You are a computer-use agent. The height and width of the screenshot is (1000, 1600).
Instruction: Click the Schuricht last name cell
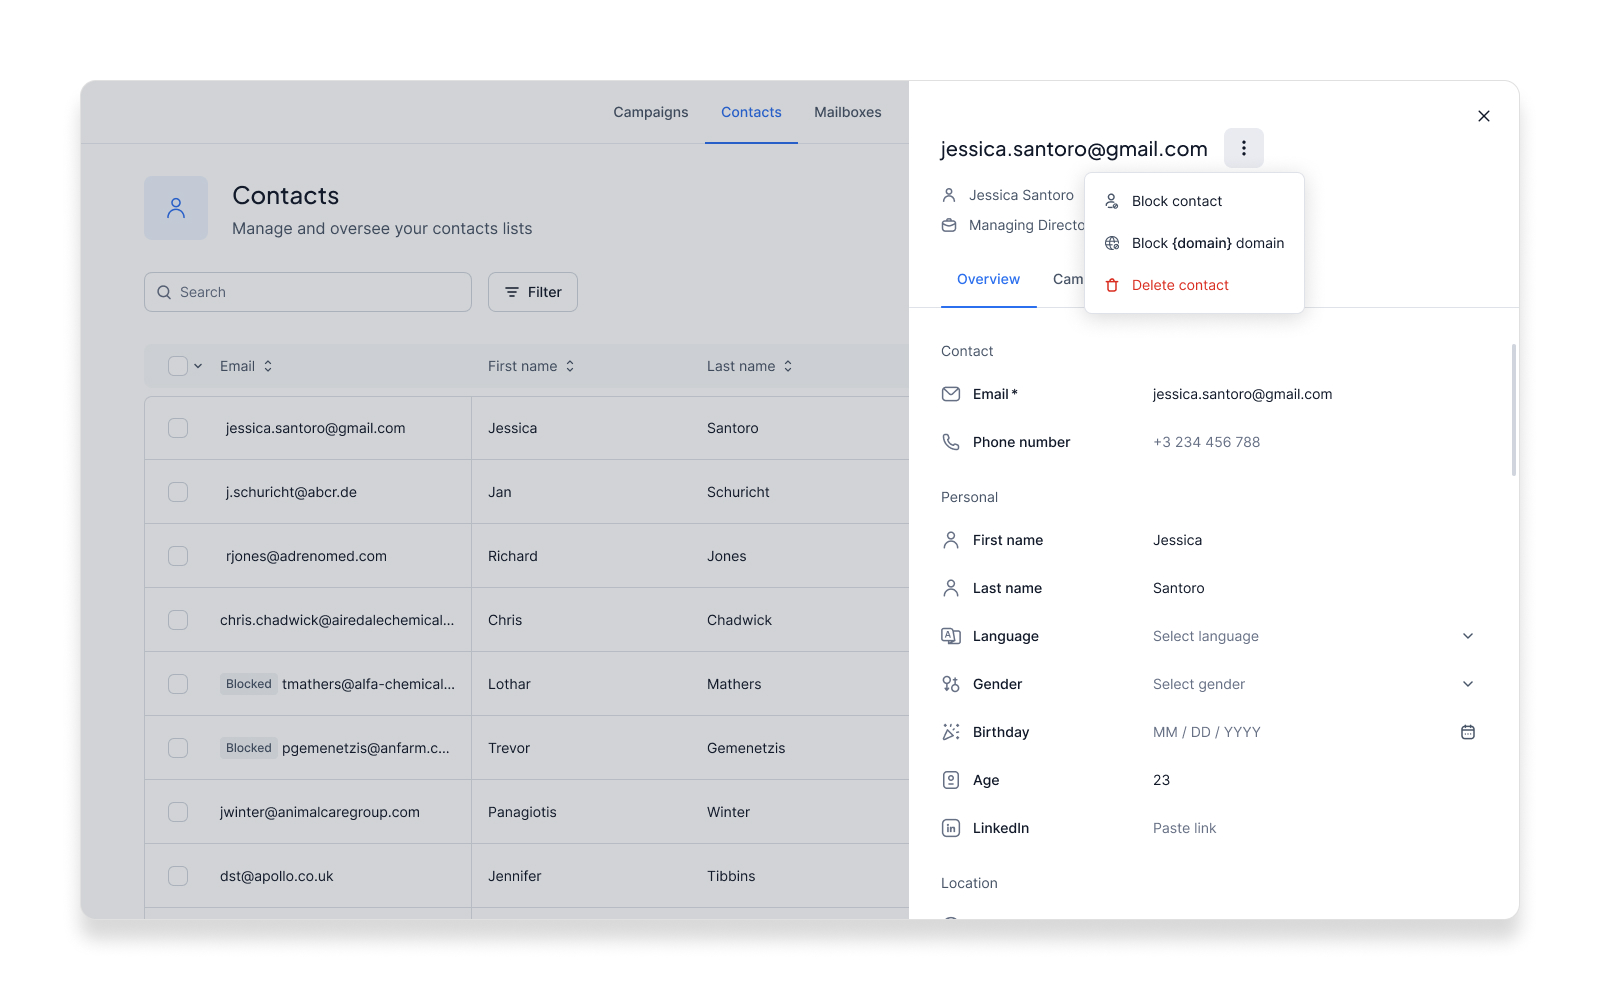(738, 492)
